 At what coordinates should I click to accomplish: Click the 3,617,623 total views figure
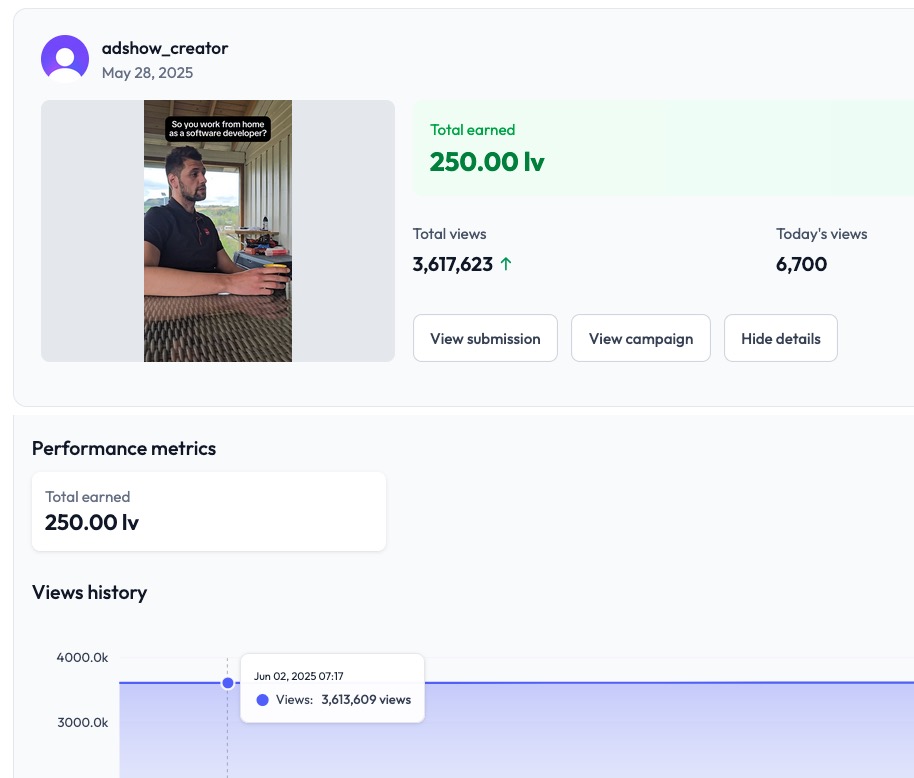(453, 265)
